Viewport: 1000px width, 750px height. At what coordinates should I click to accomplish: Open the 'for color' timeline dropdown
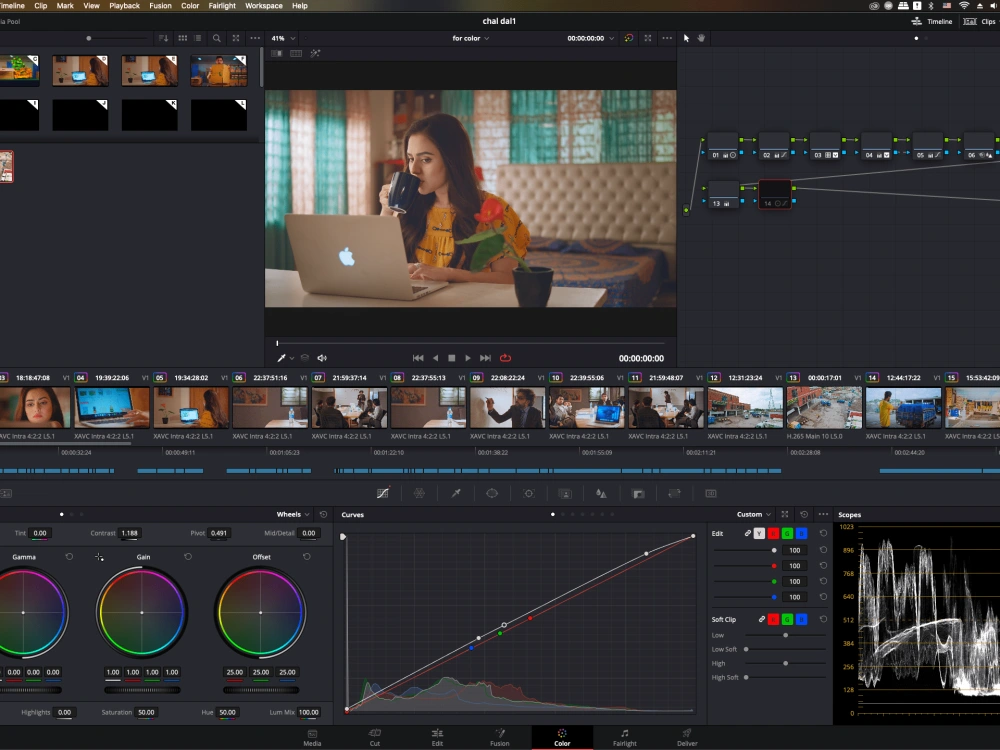(471, 38)
